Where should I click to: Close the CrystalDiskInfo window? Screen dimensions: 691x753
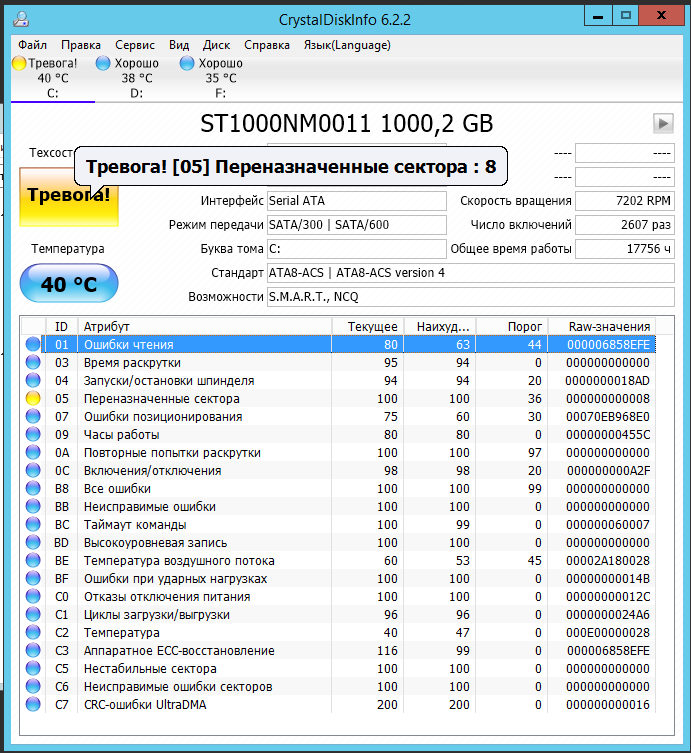[661, 16]
